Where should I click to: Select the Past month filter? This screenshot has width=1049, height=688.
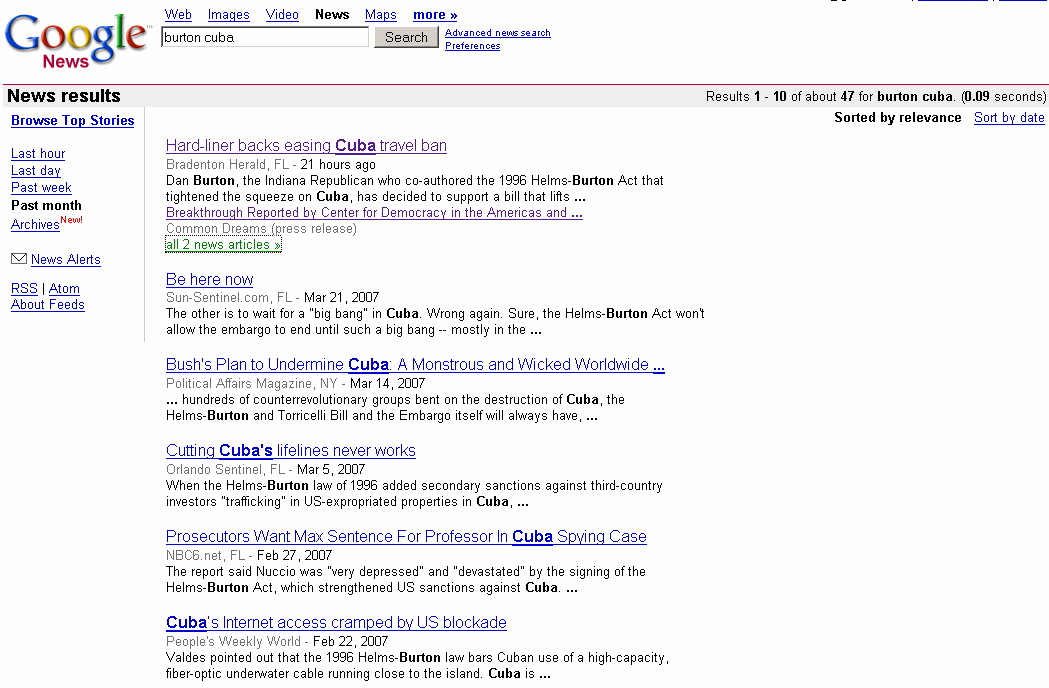pyautogui.click(x=46, y=205)
